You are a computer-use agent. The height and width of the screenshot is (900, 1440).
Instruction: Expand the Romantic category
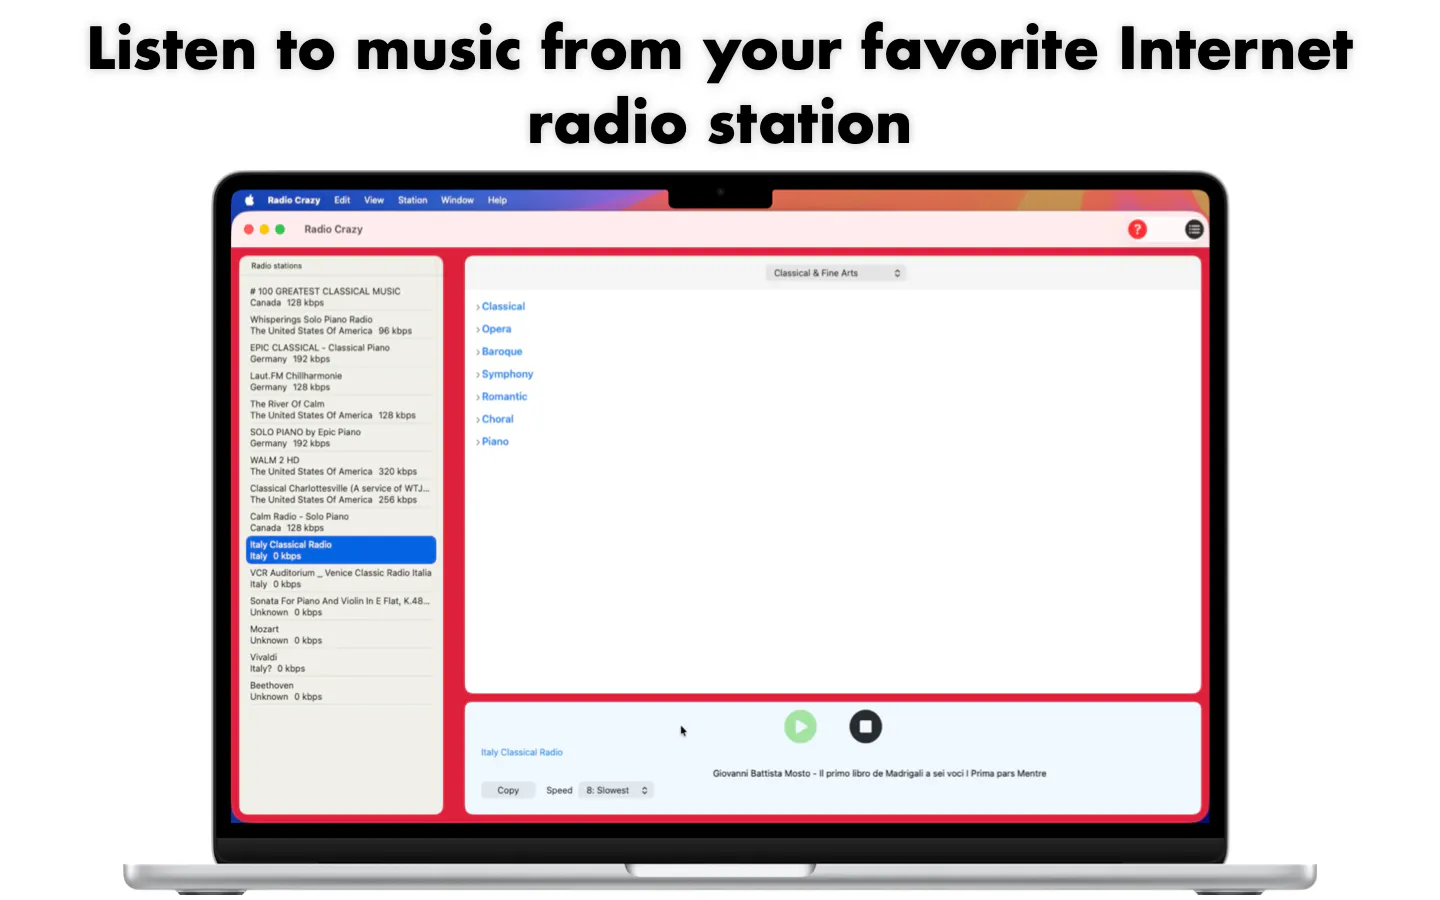coord(502,397)
